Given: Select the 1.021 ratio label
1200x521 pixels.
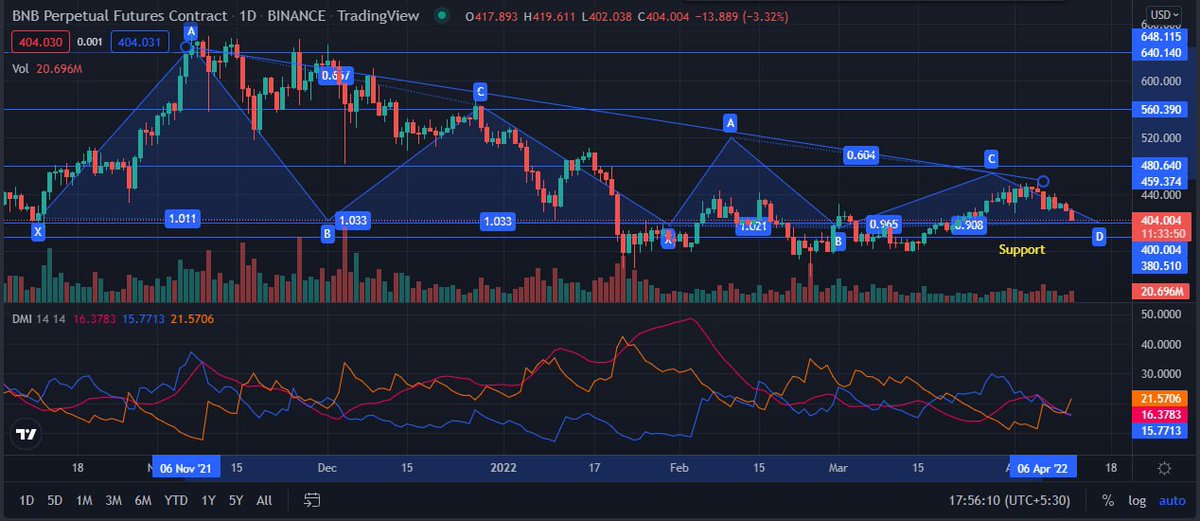Looking at the screenshot, I should coord(752,227).
